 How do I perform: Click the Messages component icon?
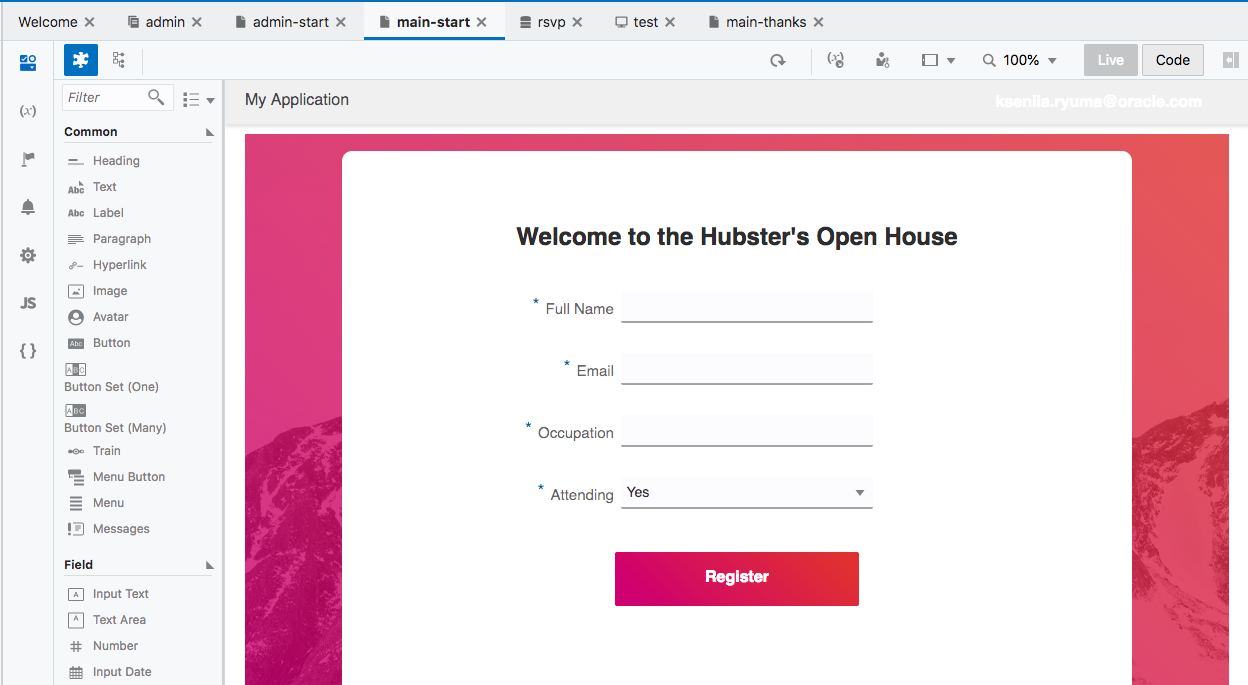point(76,529)
